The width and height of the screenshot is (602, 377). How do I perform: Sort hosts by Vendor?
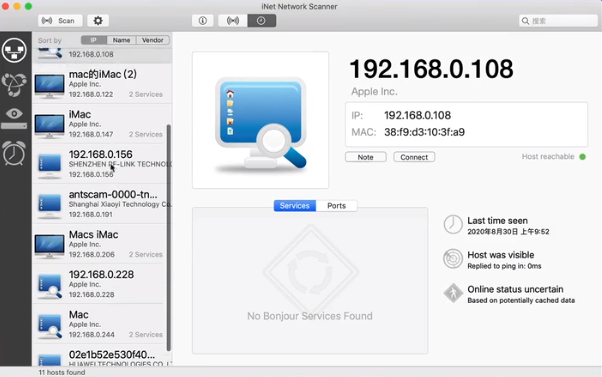(x=153, y=40)
